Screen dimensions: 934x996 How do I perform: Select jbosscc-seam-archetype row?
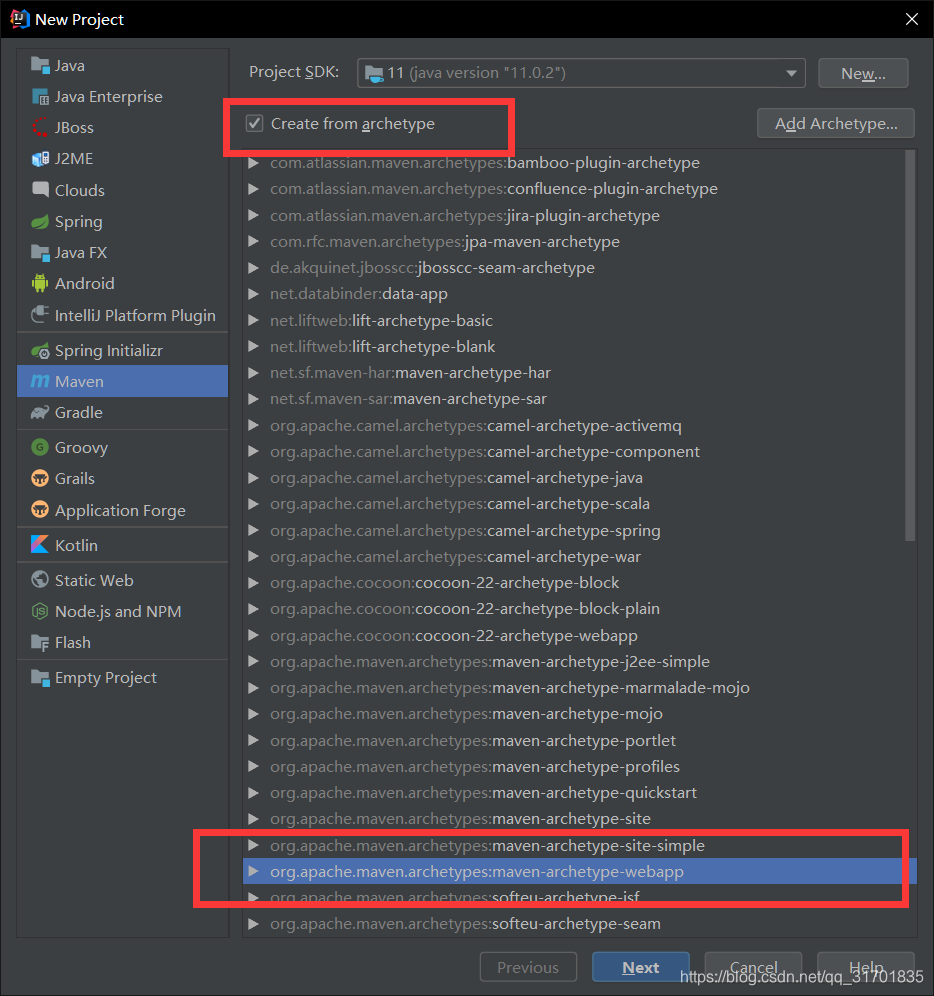point(579,267)
